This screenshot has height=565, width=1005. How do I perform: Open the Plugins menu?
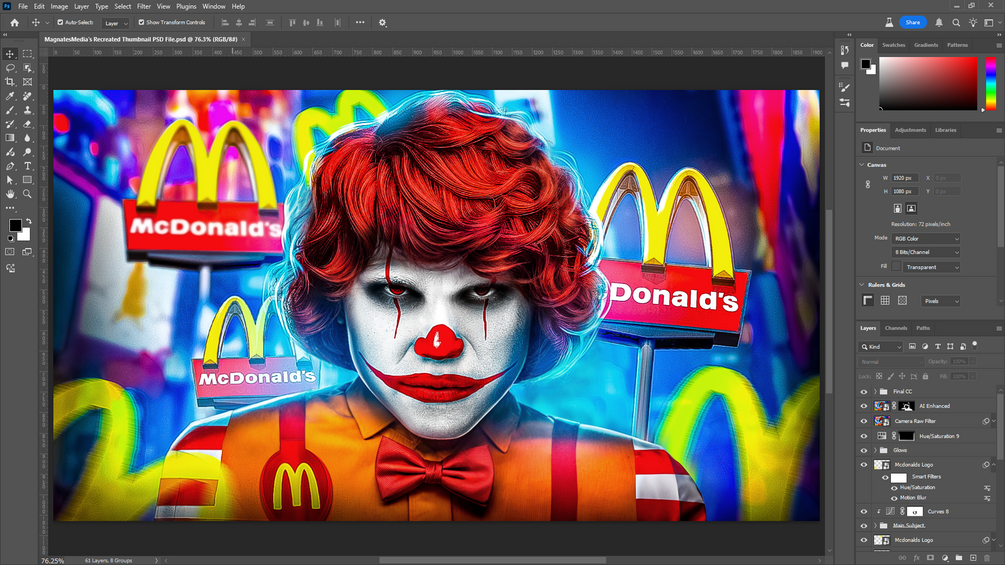186,6
